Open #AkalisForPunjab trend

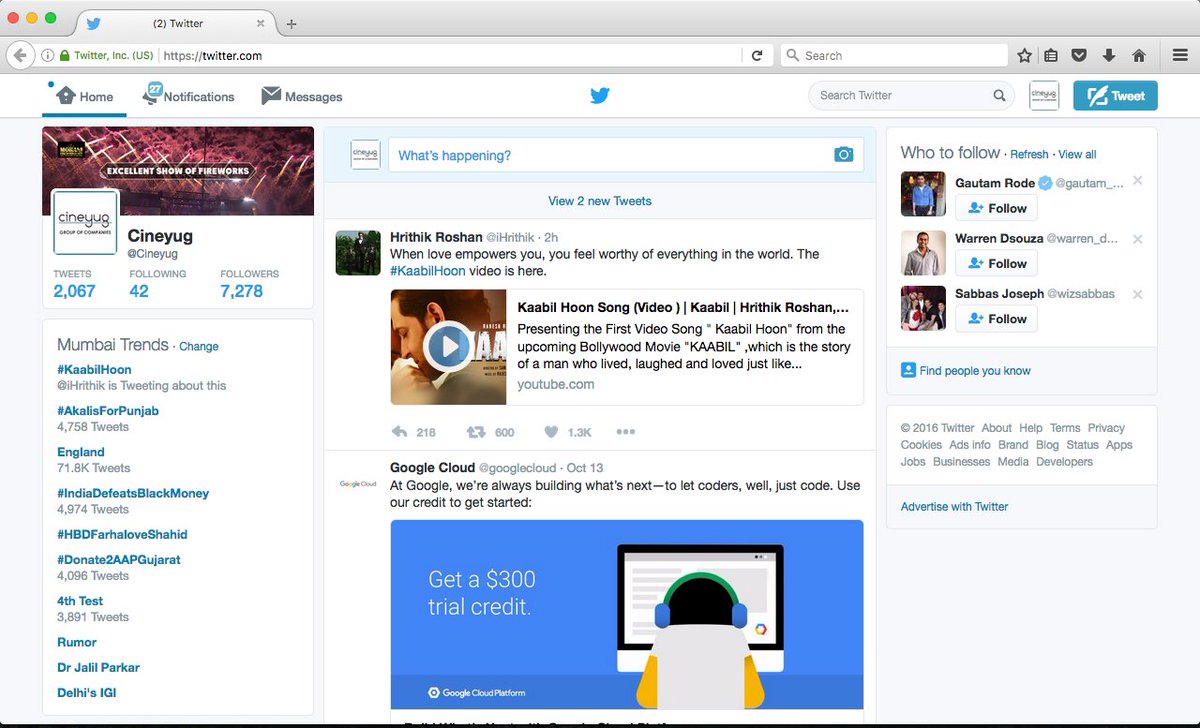click(108, 411)
